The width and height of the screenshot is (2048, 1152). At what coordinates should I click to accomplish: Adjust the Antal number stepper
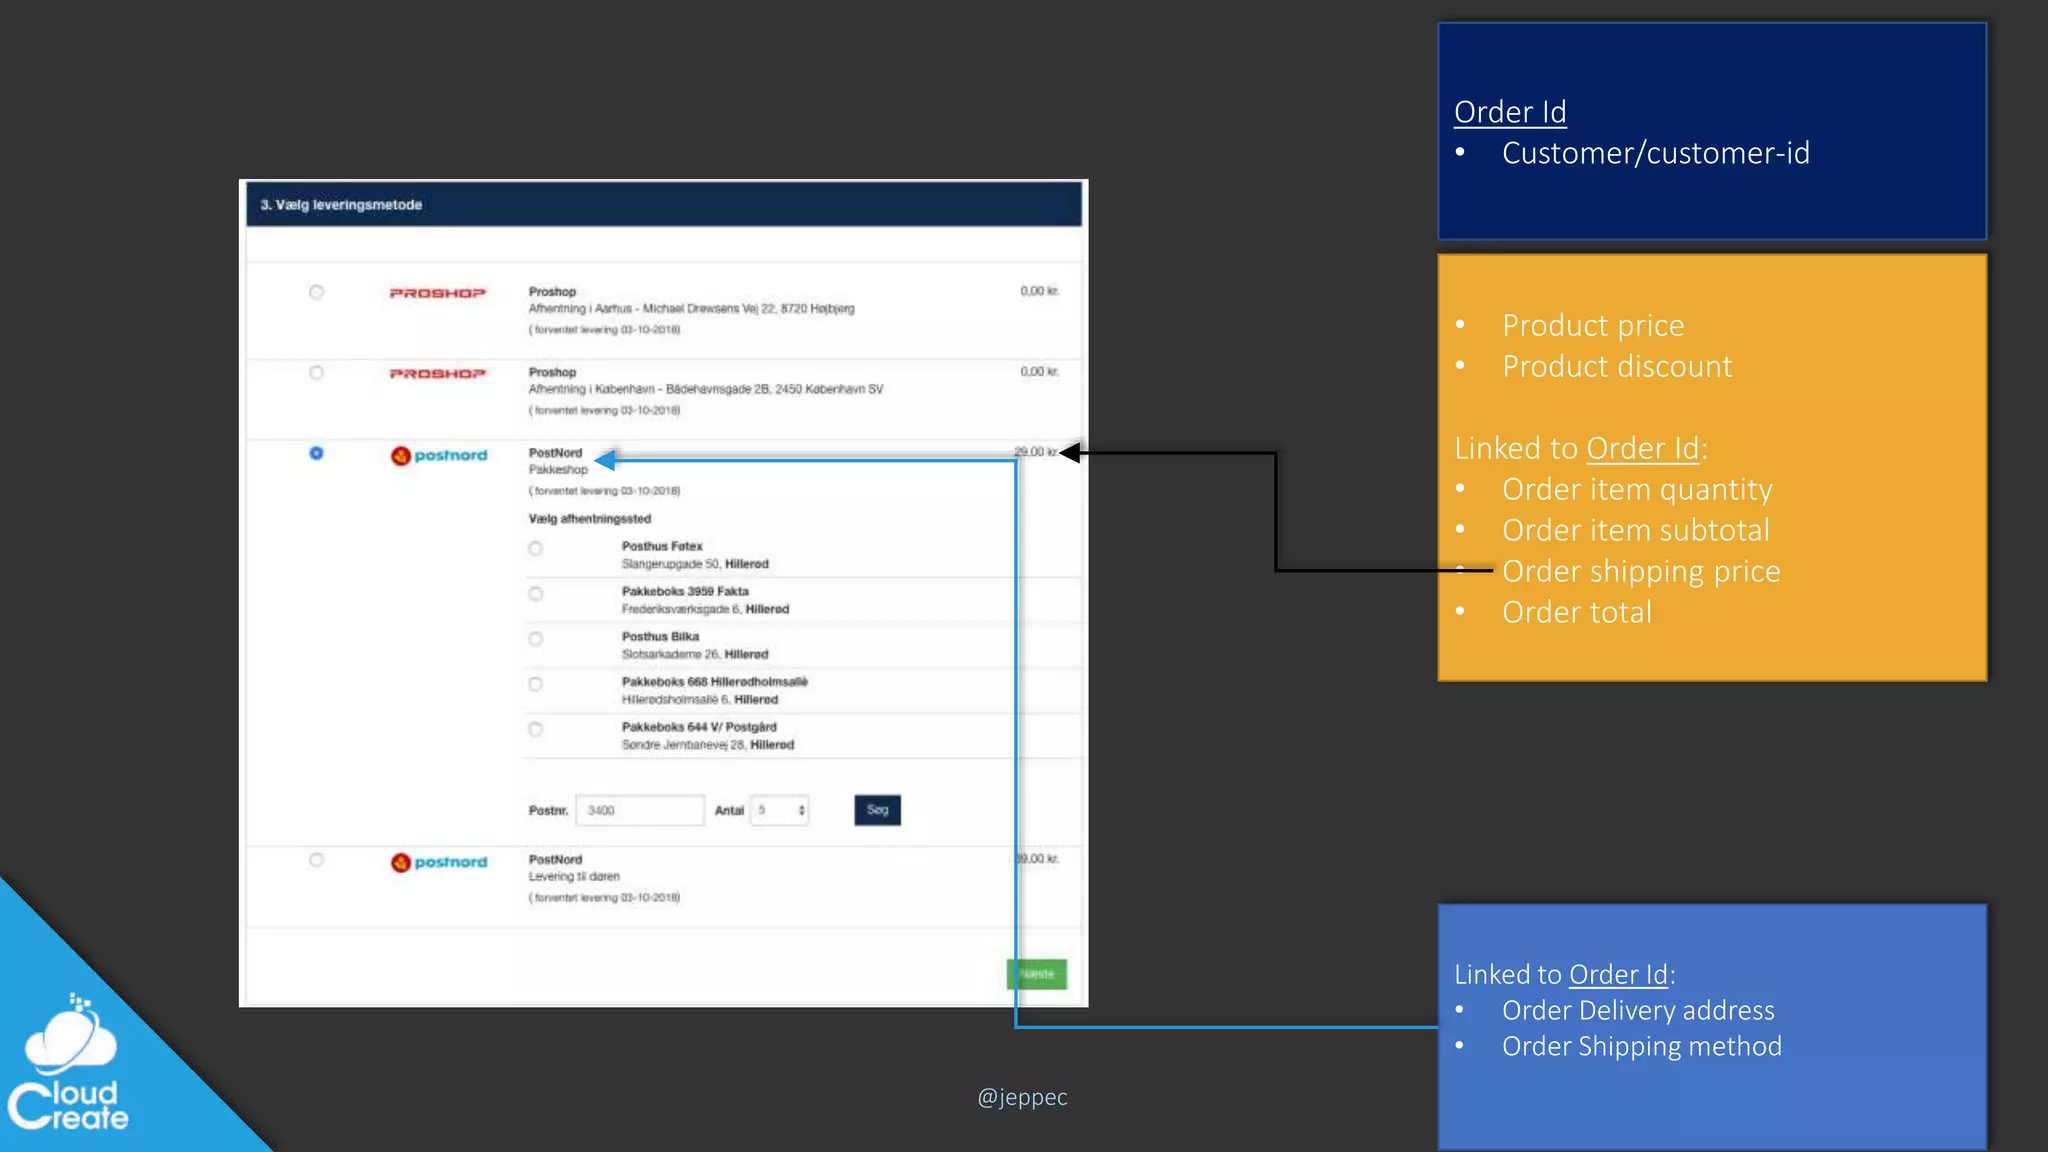point(801,810)
